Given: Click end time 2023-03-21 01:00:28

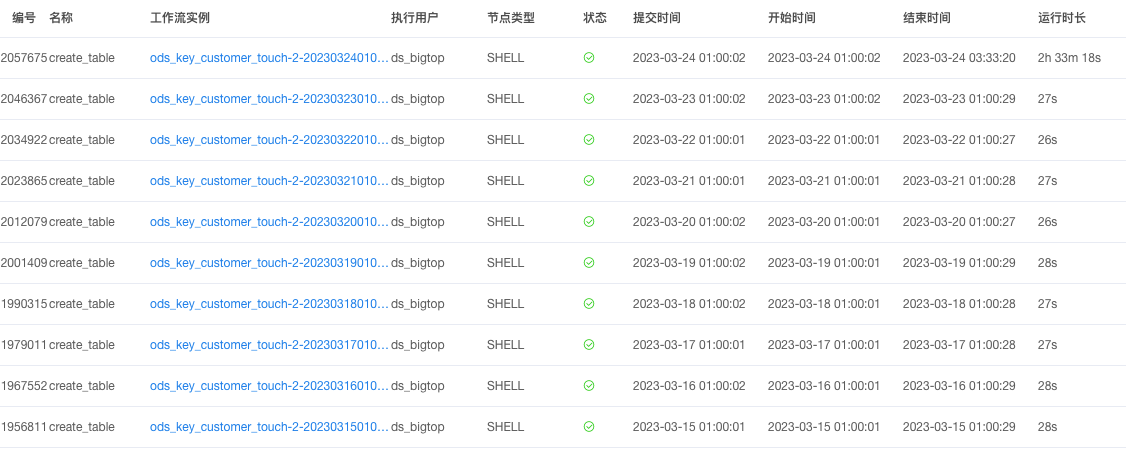Looking at the screenshot, I should [959, 181].
